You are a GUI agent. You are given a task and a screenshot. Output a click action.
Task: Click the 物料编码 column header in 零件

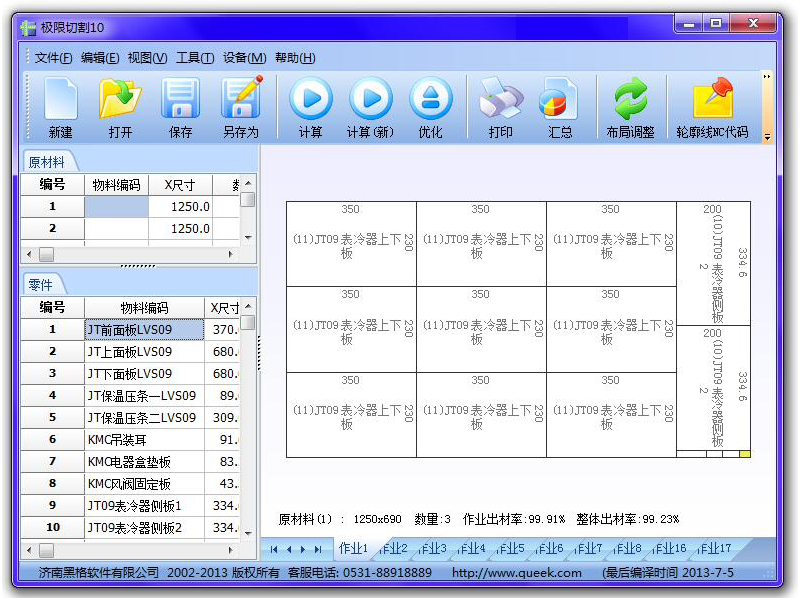tap(144, 308)
